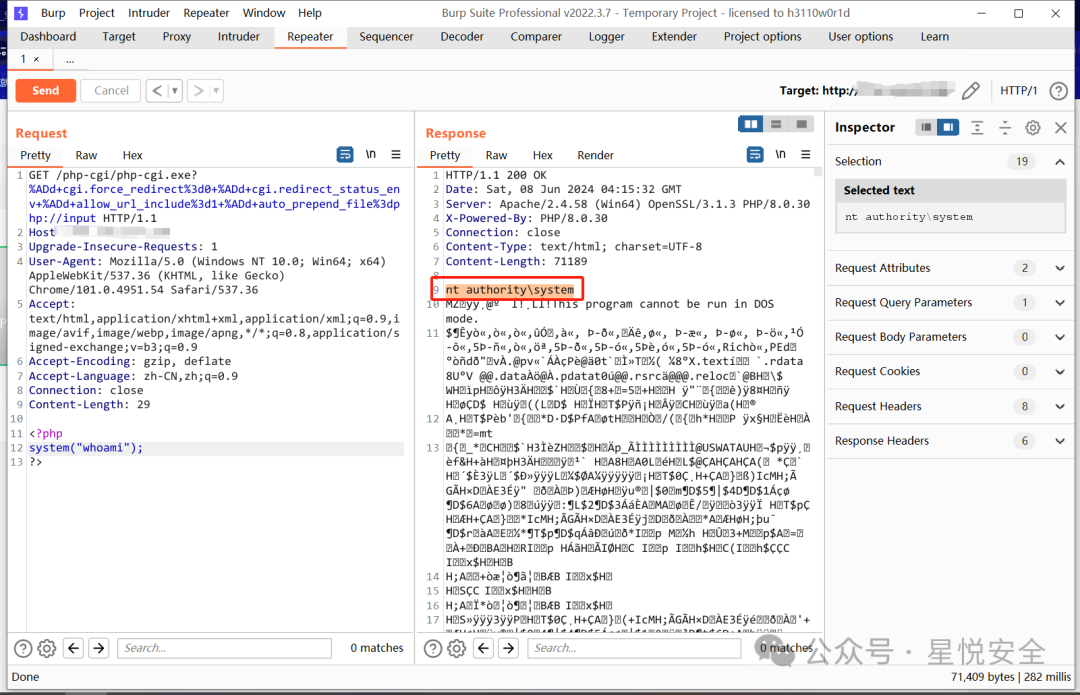Image resolution: width=1080 pixels, height=695 pixels.
Task: Open the Intruder menu
Action: pos(149,13)
